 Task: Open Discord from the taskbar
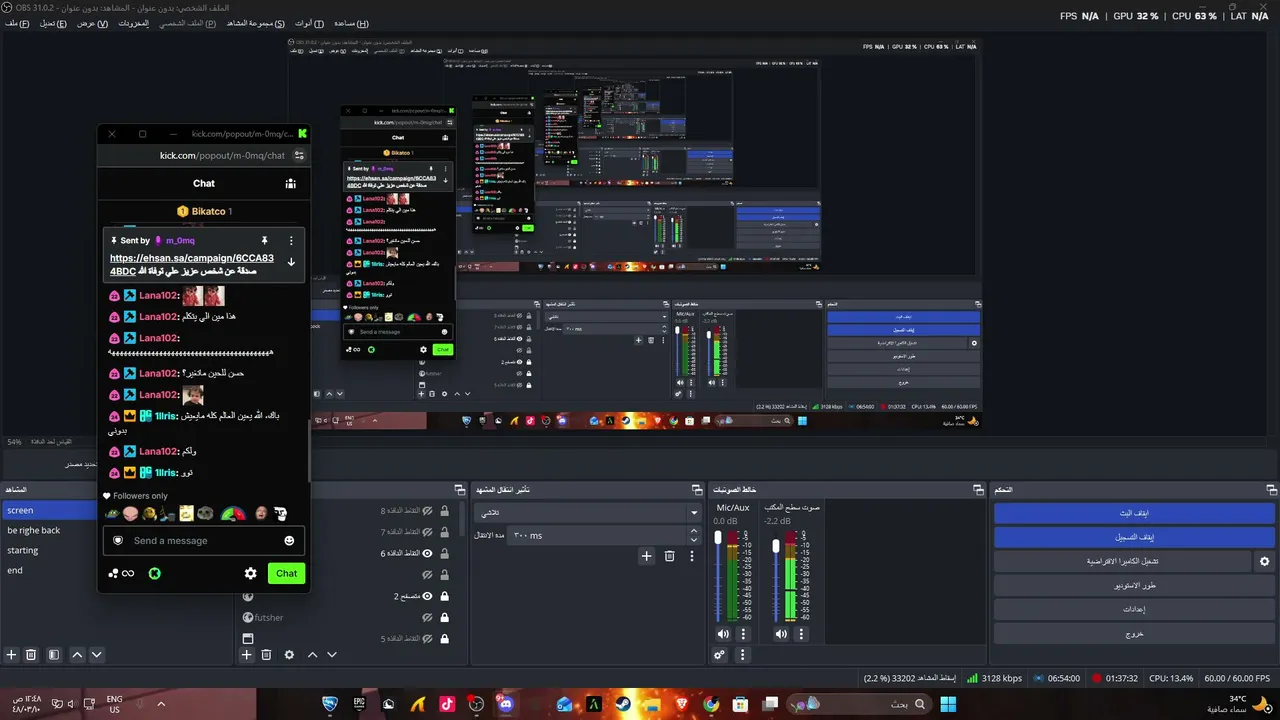point(505,704)
